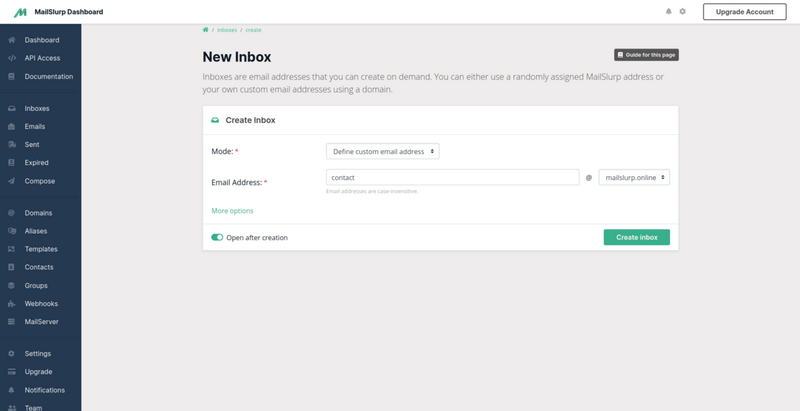Click the MailSlurp logo icon
The height and width of the screenshot is (411, 800).
(x=20, y=12)
